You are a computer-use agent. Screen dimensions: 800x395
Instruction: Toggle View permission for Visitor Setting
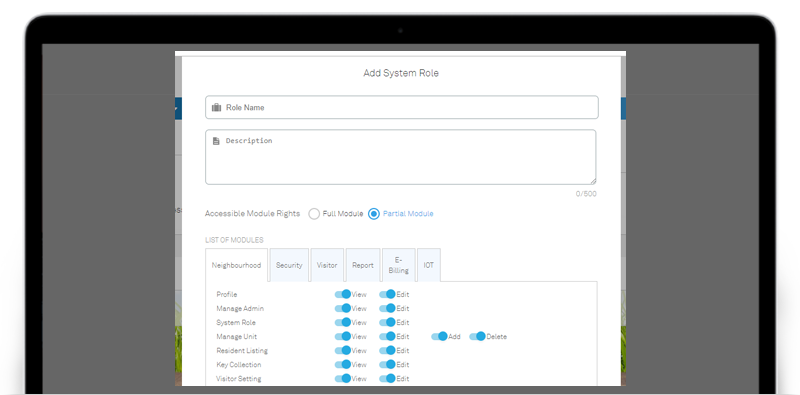(343, 379)
